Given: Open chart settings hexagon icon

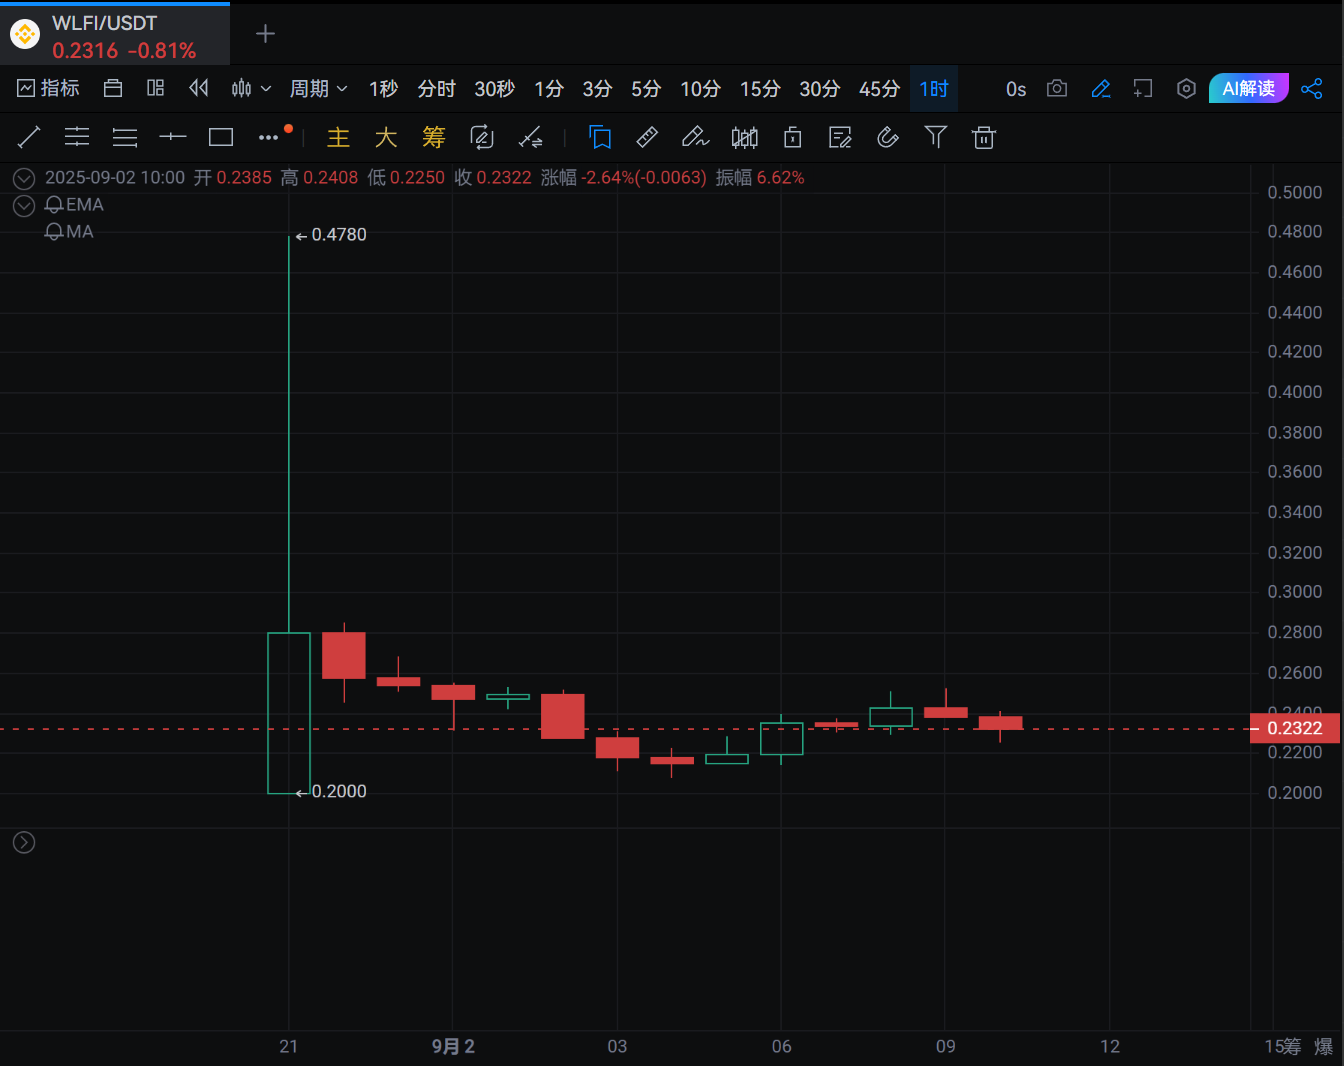Looking at the screenshot, I should click(x=1186, y=89).
